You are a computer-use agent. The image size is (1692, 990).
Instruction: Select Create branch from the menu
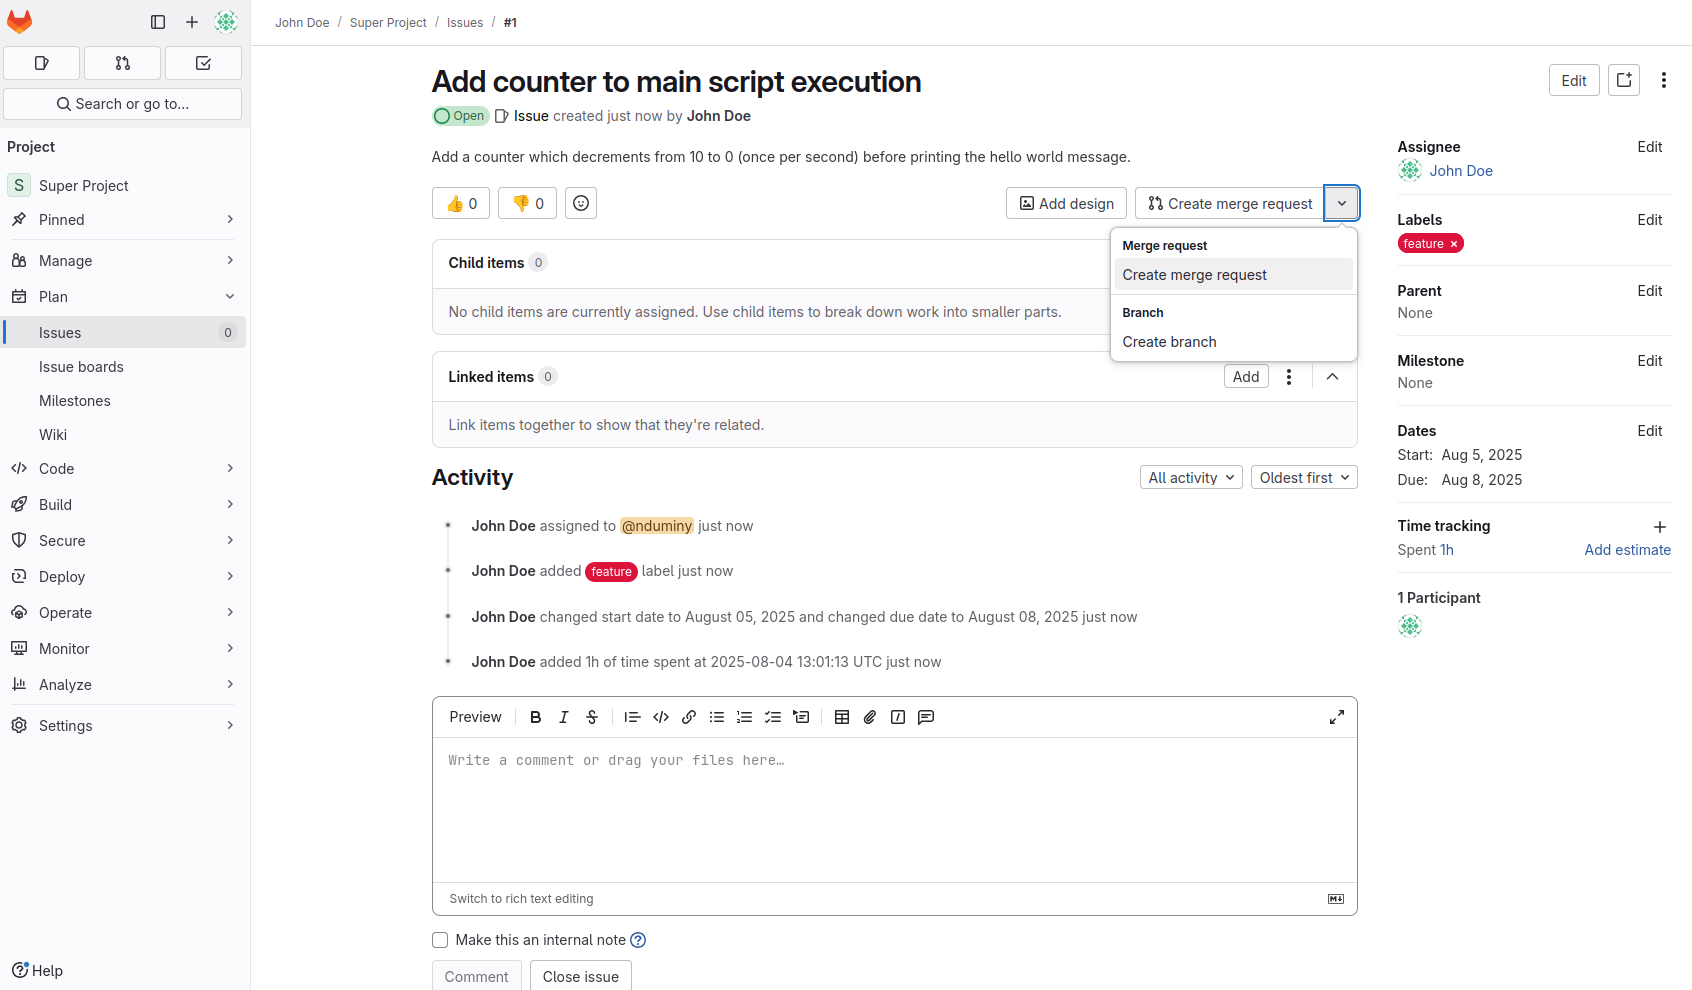(1169, 341)
